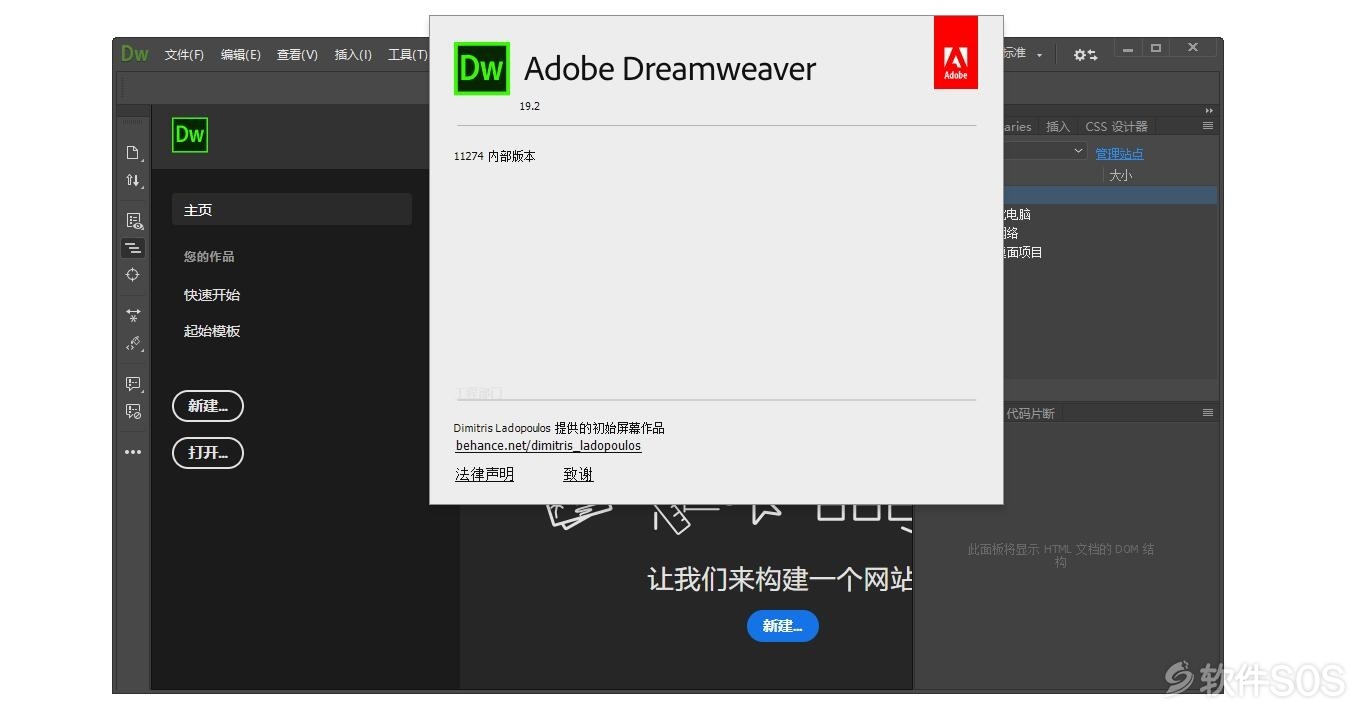Switch to the 代码片断 tab
Viewport: 1364px width, 710px height.
coord(1030,413)
